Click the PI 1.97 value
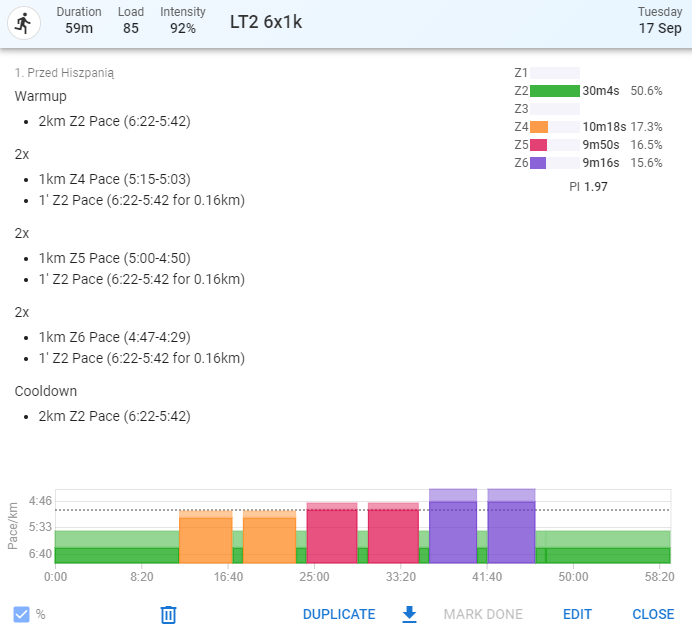The image size is (692, 632). (588, 187)
